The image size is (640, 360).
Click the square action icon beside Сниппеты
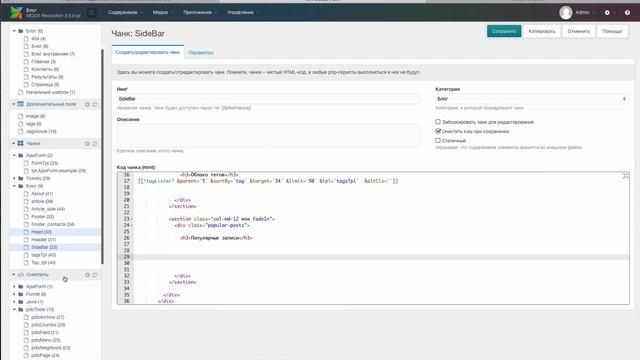pyautogui.click(x=95, y=275)
